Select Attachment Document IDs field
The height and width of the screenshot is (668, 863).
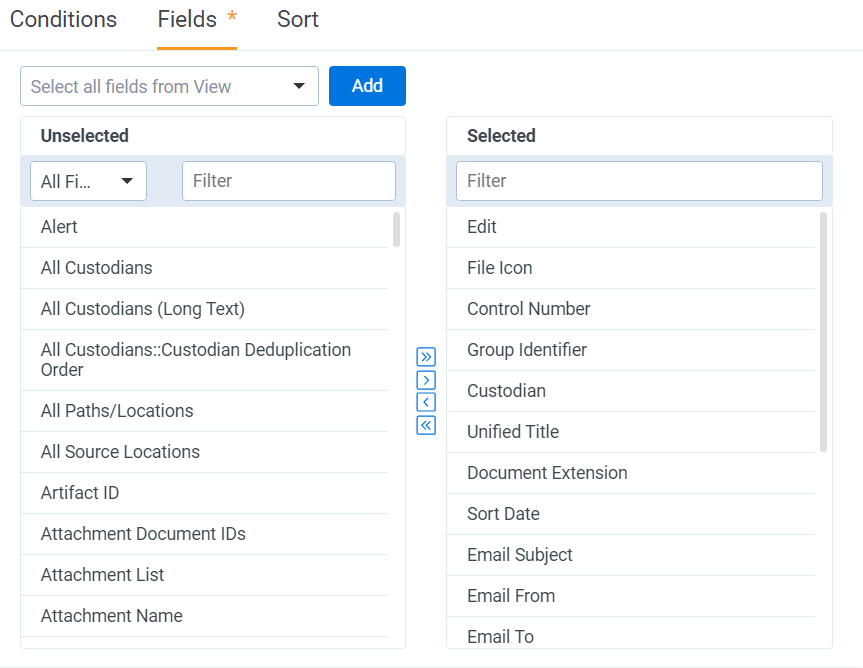click(204, 534)
